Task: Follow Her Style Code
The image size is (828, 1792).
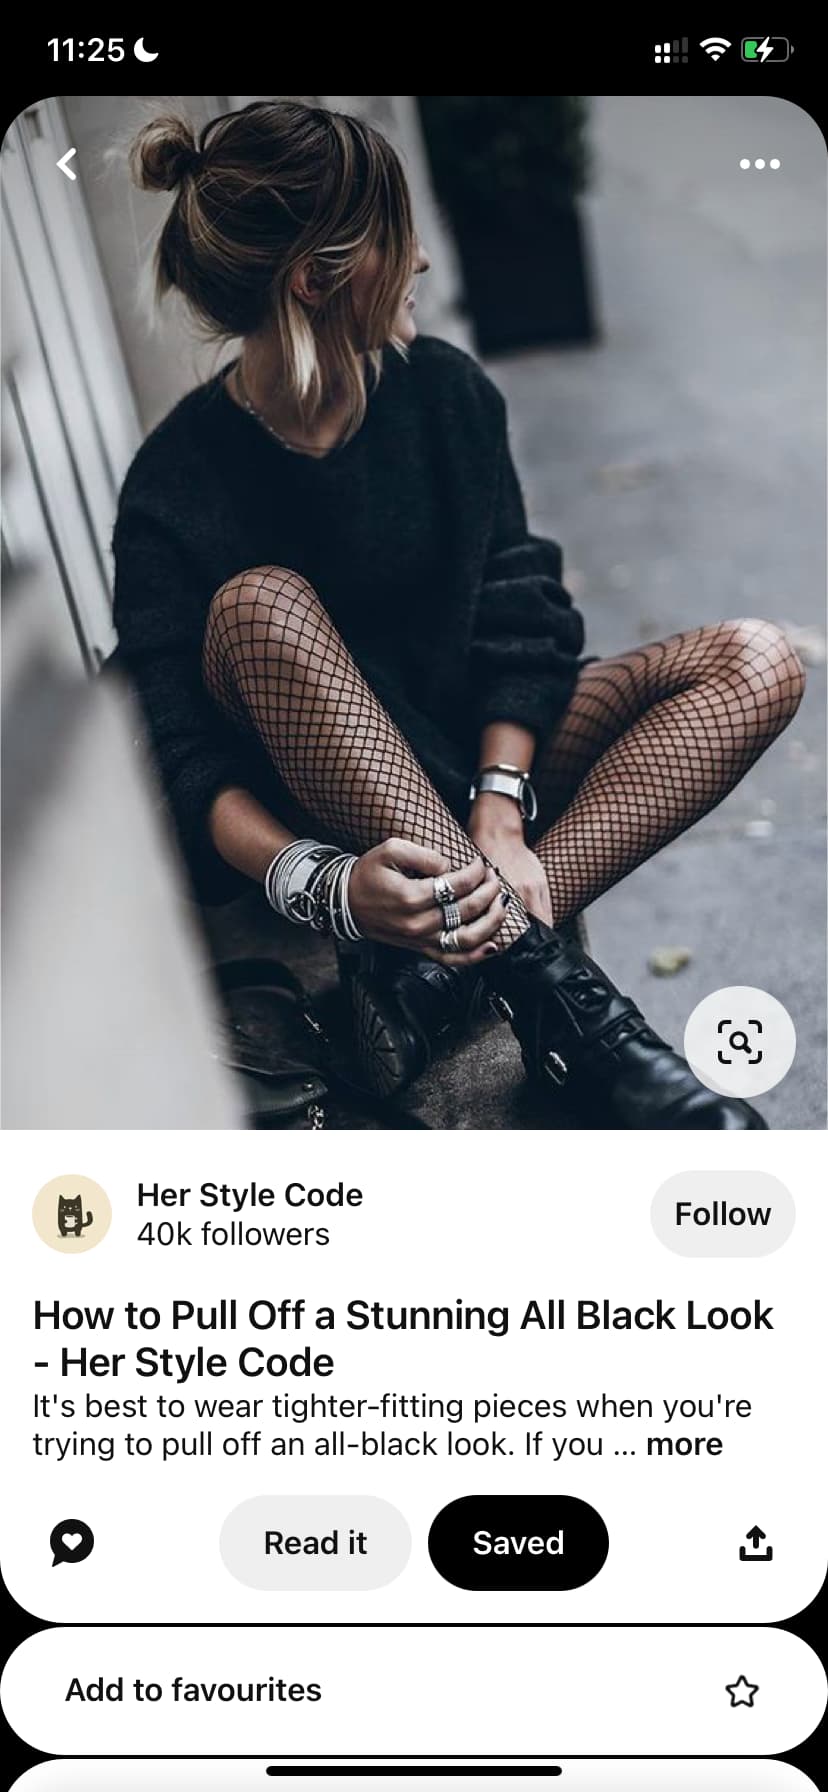Action: tap(723, 1214)
